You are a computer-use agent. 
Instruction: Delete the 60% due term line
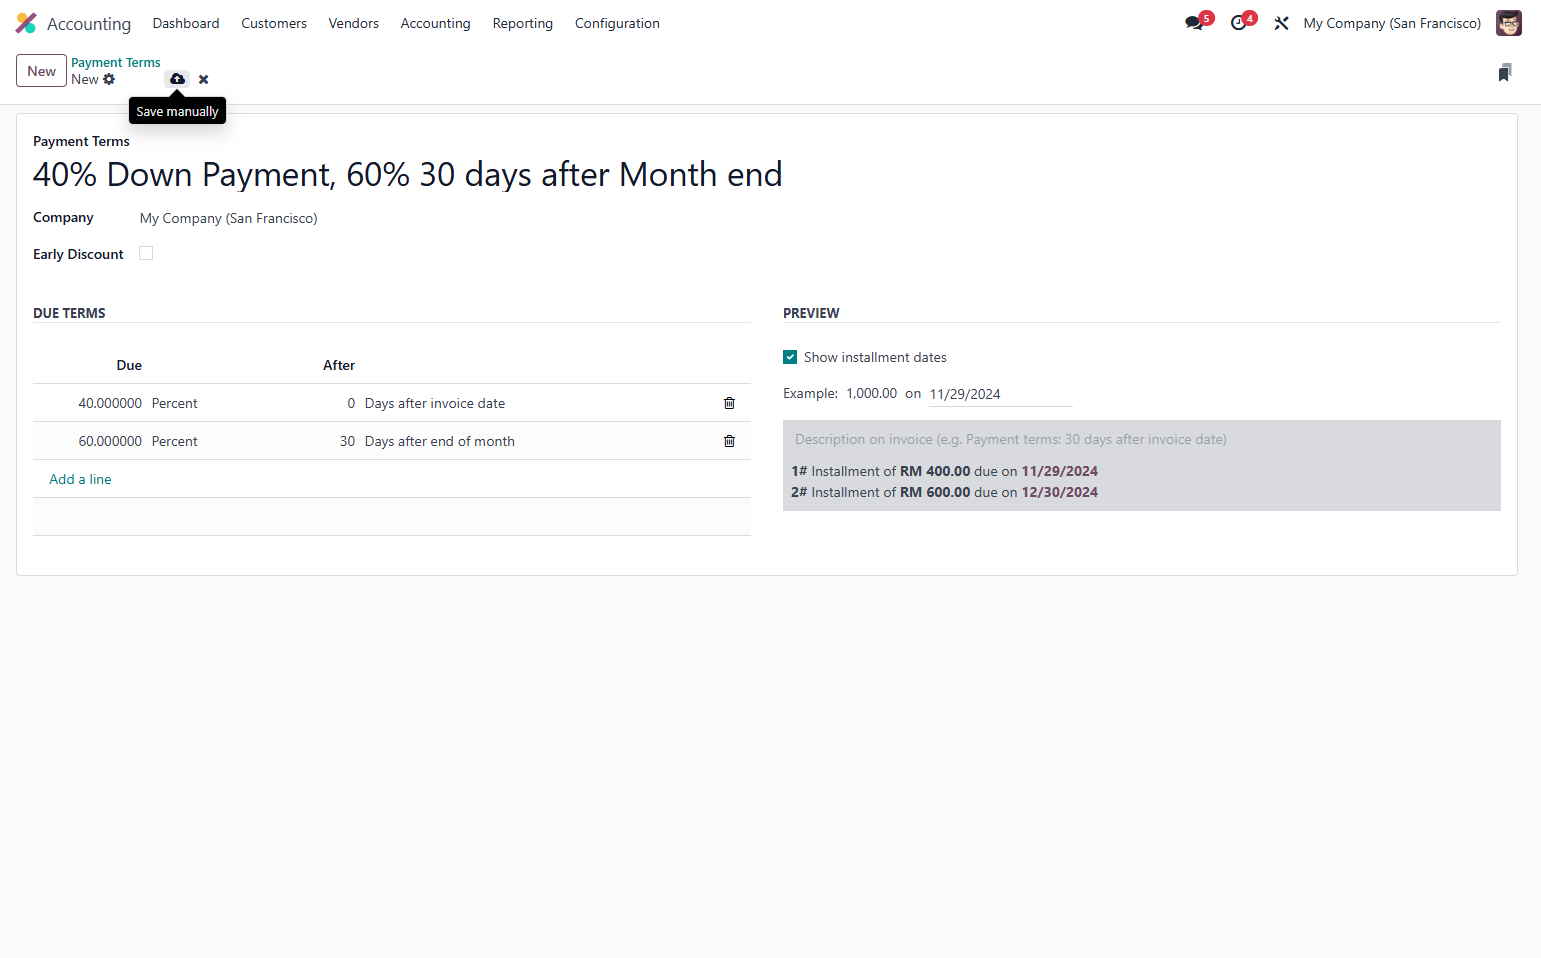point(729,441)
